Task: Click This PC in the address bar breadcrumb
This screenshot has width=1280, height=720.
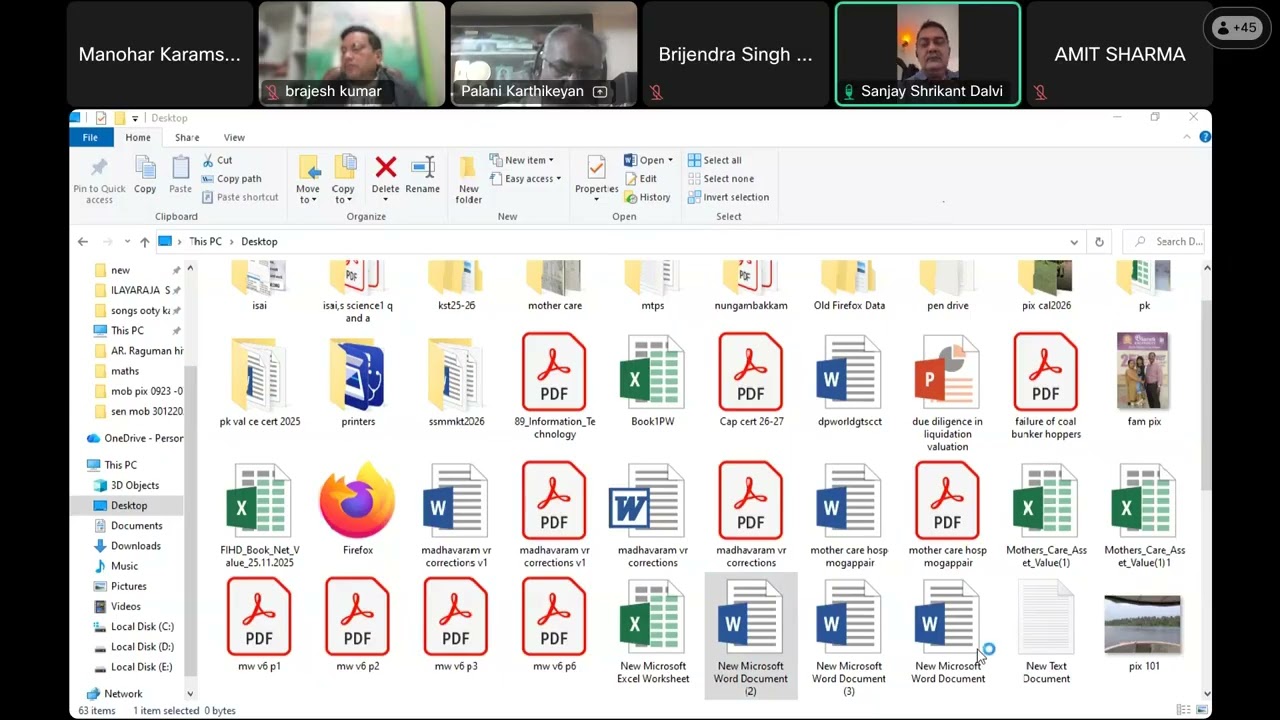Action: click(x=205, y=242)
